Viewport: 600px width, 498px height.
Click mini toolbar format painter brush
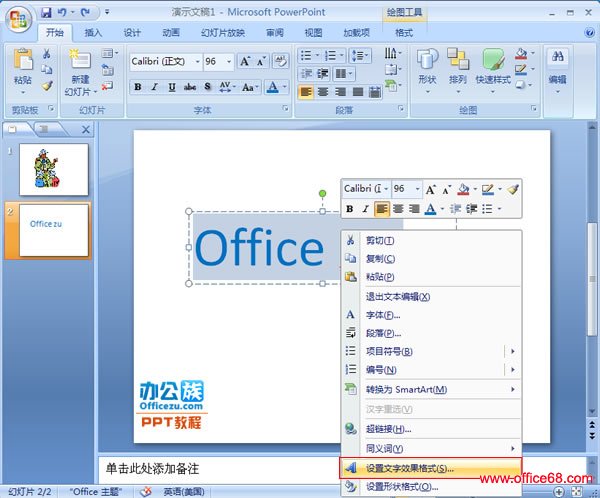pyautogui.click(x=513, y=189)
